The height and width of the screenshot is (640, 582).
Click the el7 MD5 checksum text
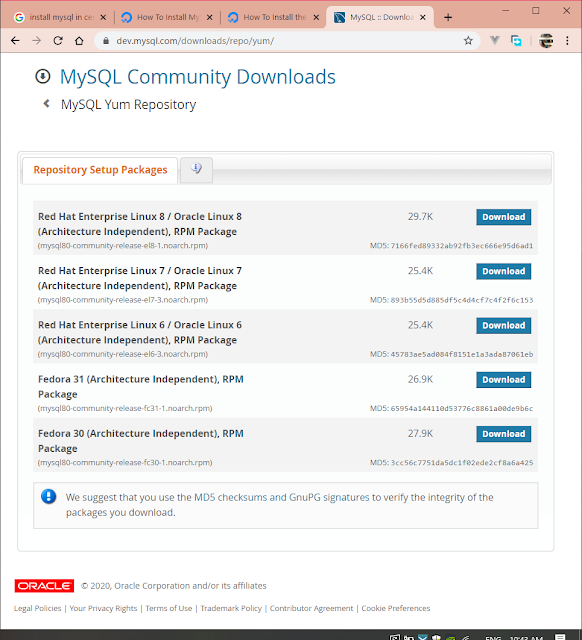[x=451, y=300]
